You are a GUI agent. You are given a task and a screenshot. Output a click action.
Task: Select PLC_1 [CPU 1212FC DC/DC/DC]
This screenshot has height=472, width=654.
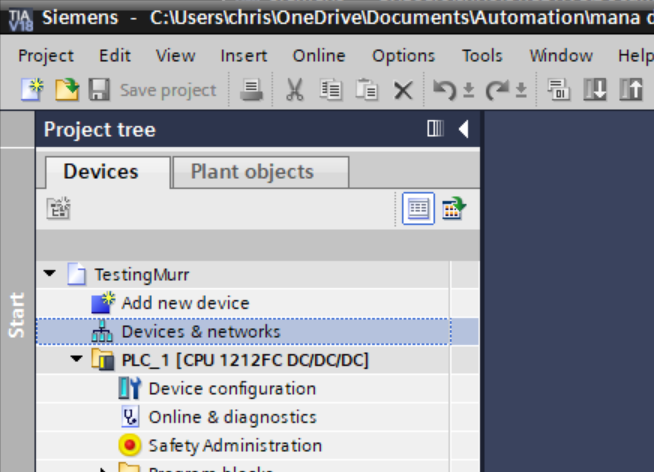(245, 360)
